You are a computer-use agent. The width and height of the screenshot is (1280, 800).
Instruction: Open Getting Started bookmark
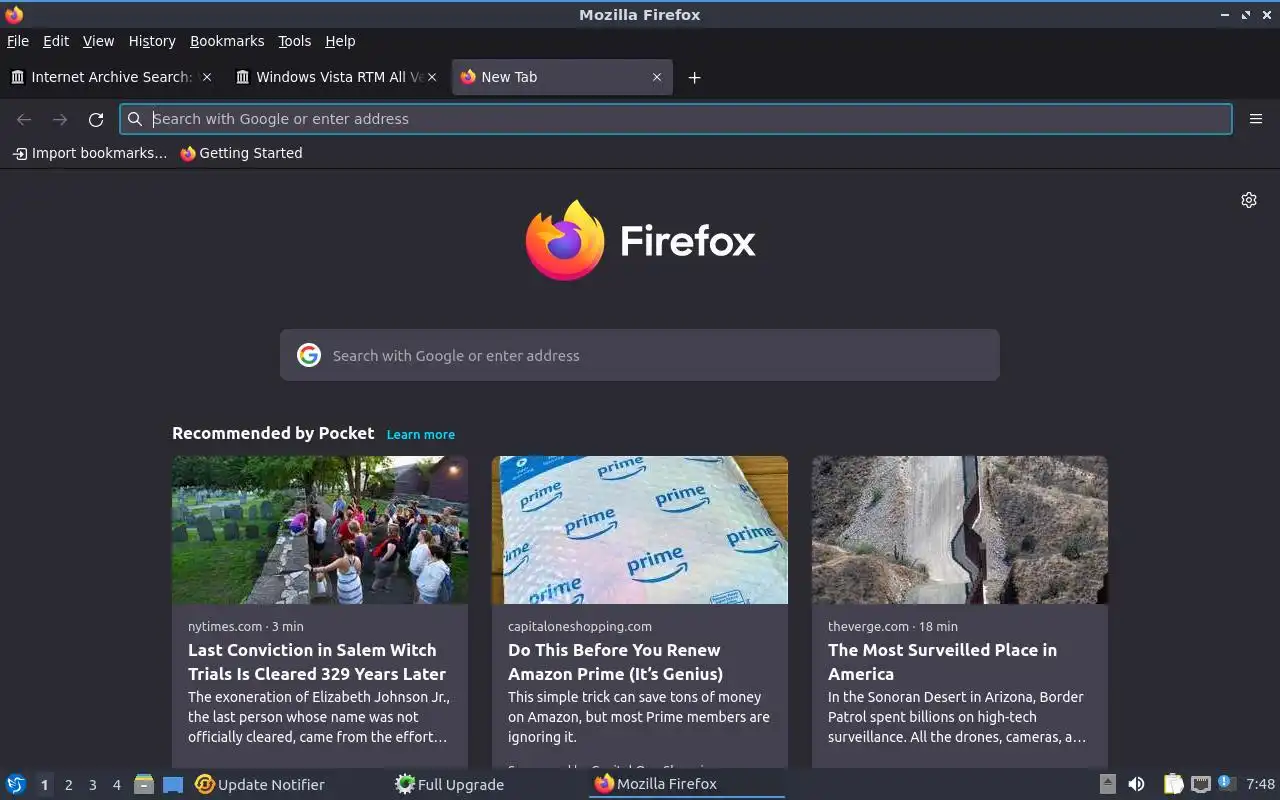click(x=241, y=153)
